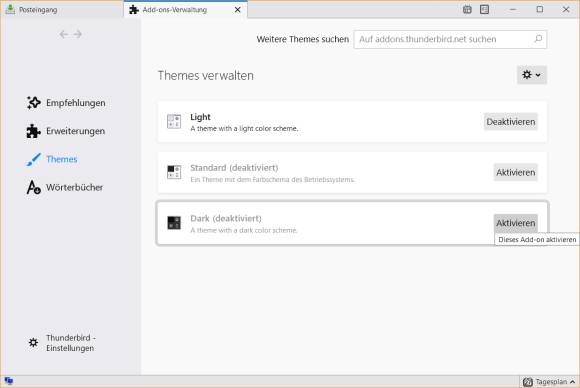Go forward with the right arrow
The width and height of the screenshot is (580, 388).
pyautogui.click(x=77, y=34)
